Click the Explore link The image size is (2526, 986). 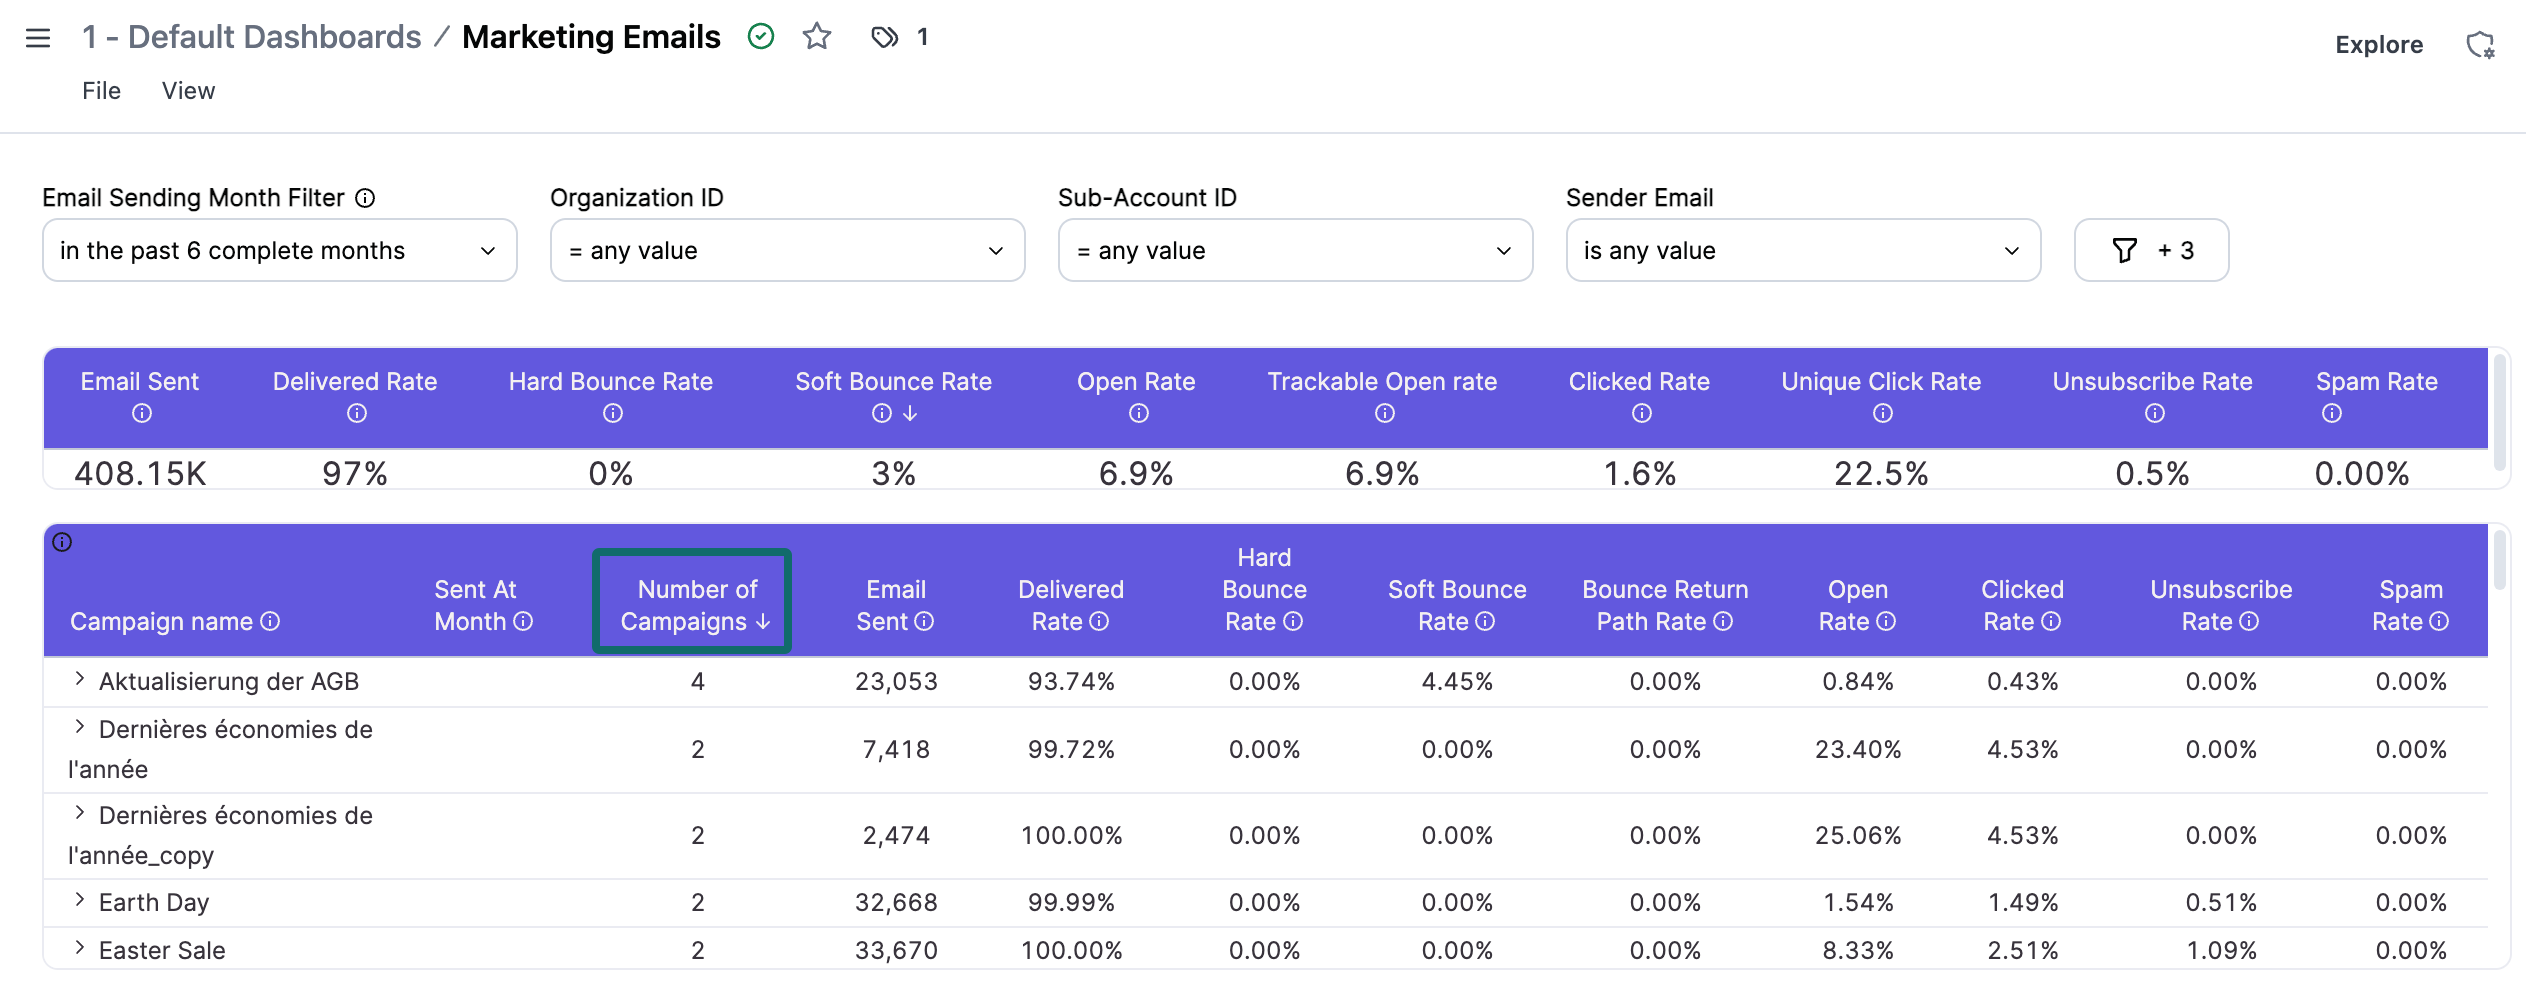pyautogui.click(x=2378, y=44)
